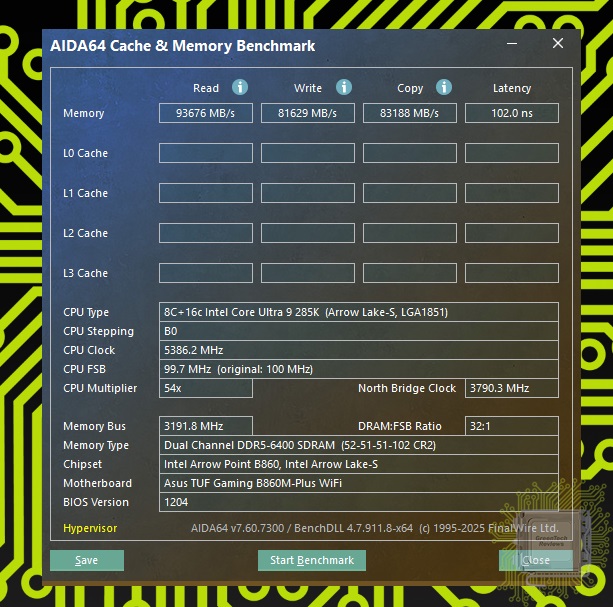Click the Save button
Screen dimensions: 613x607
pos(87,560)
